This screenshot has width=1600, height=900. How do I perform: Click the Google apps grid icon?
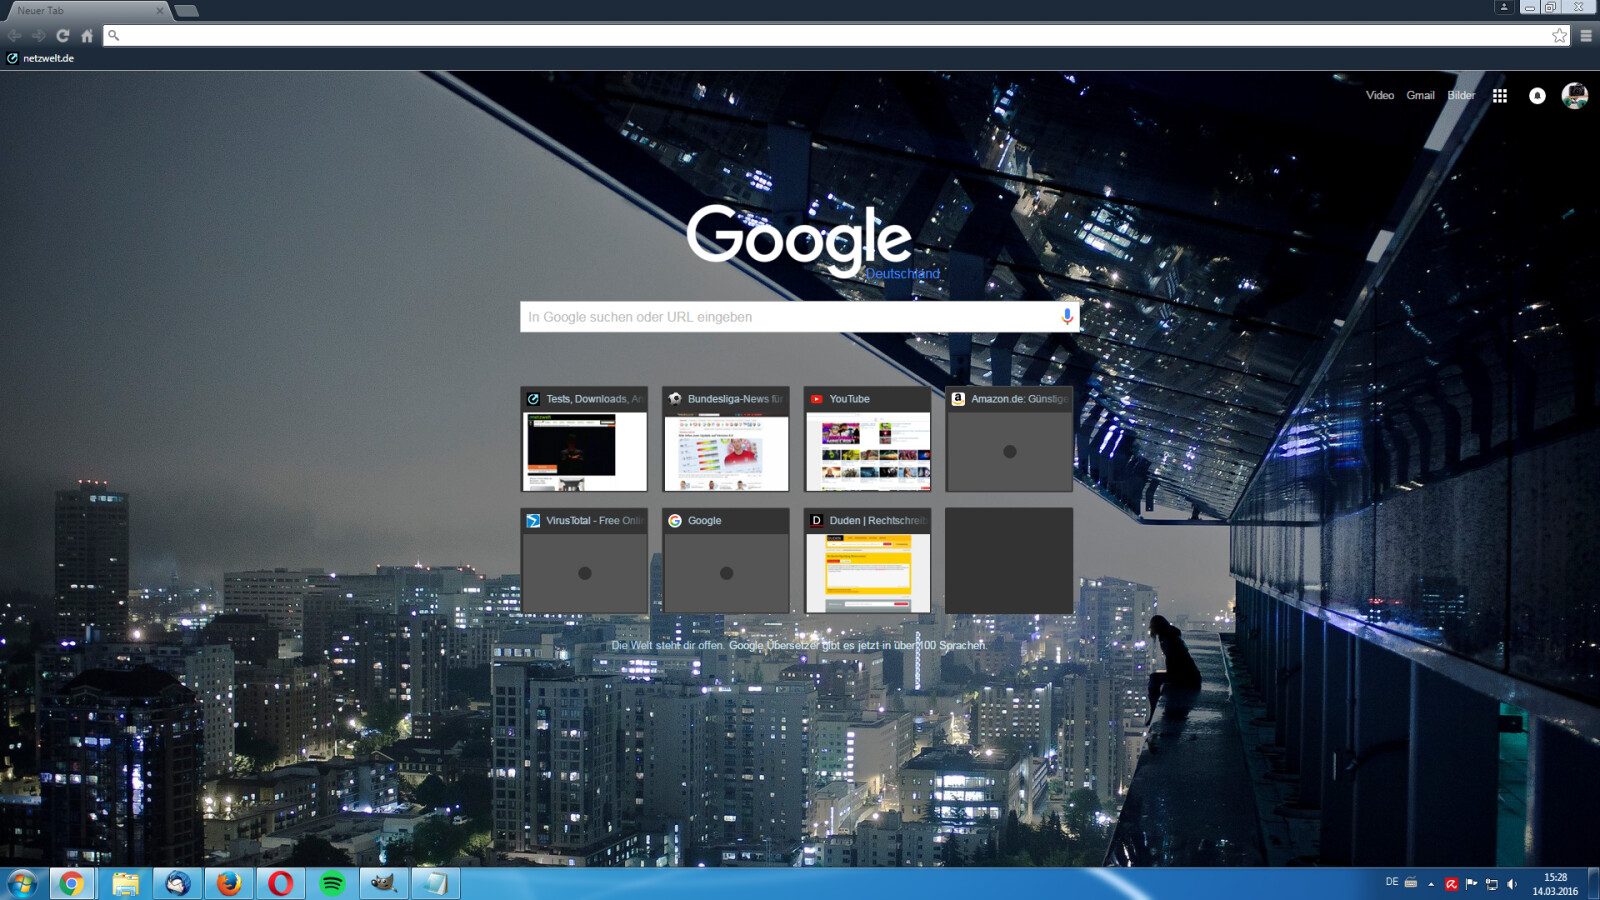[x=1499, y=96]
